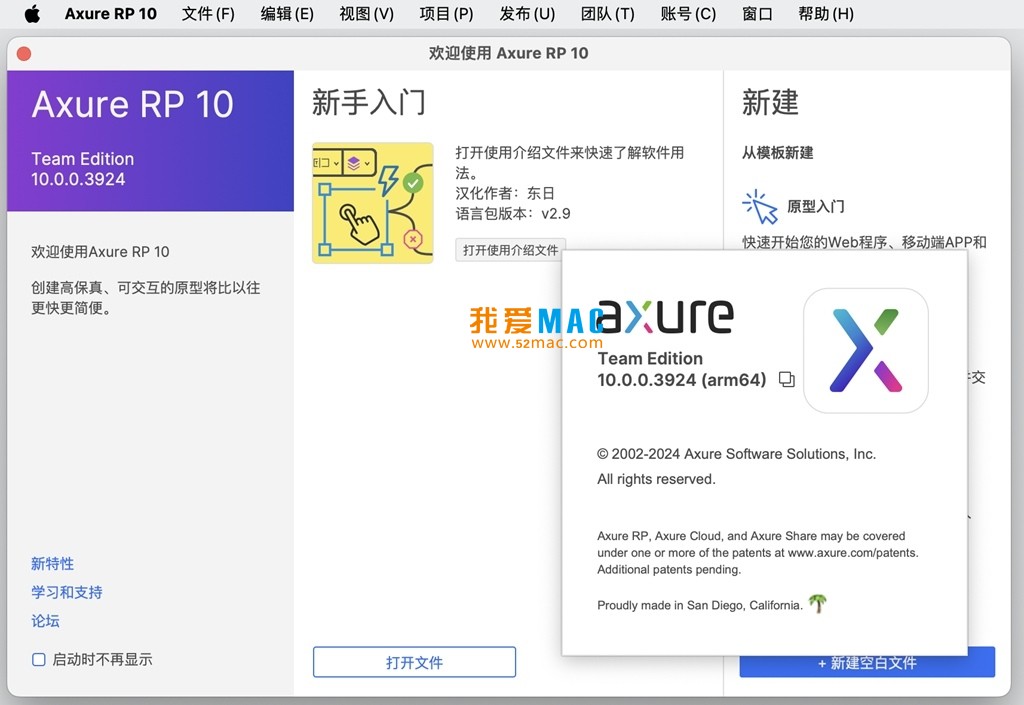The height and width of the screenshot is (705, 1024).
Task: Open the yellow intro file thumbnail
Action: pos(373,203)
